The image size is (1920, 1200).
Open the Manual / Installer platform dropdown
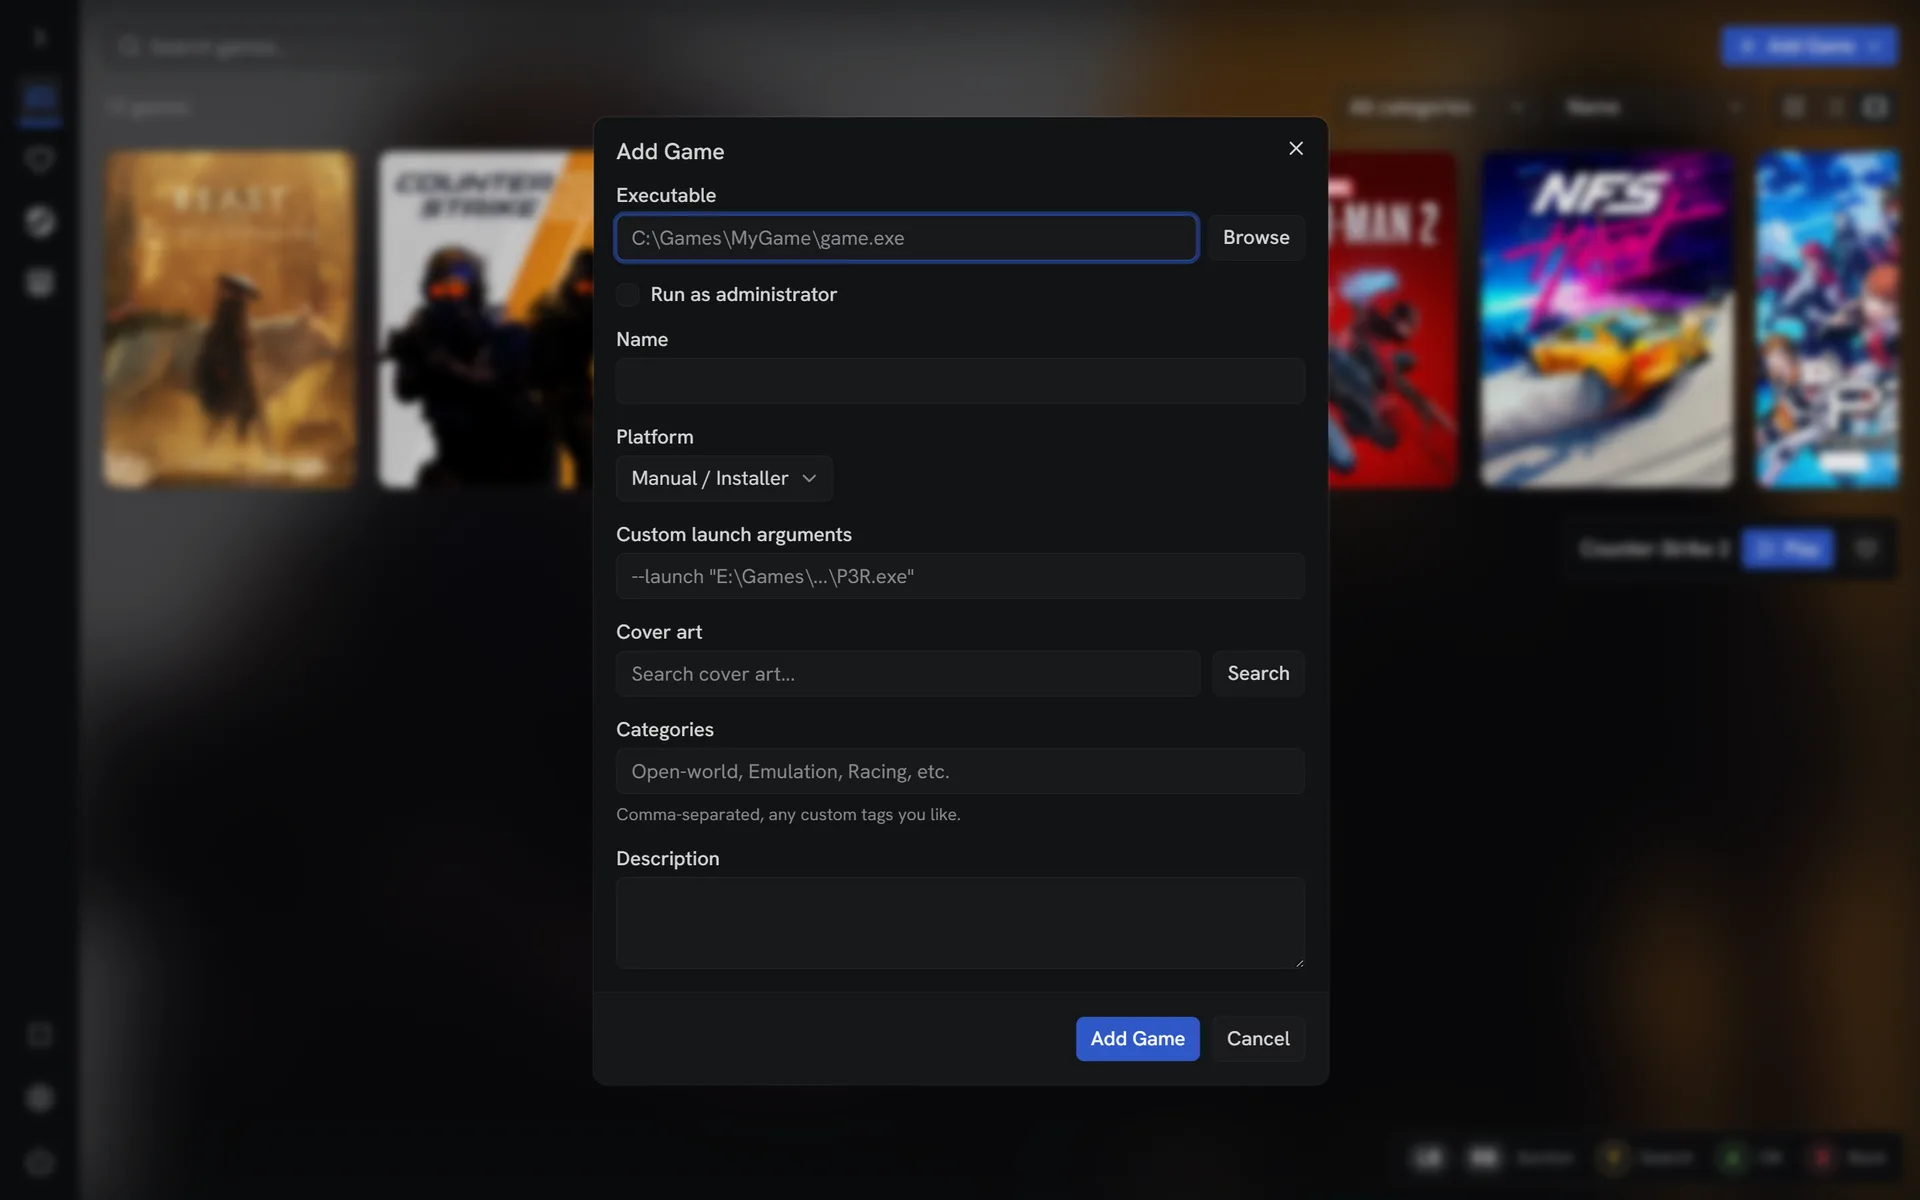724,478
